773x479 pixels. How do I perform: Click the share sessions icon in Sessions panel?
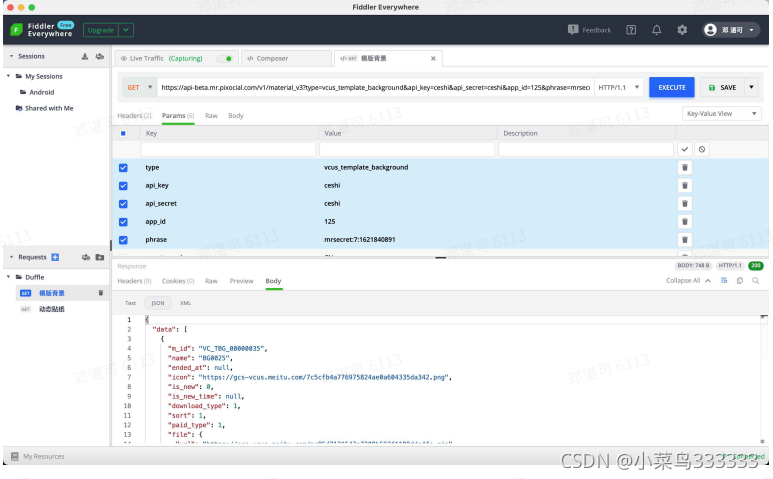tap(100, 56)
